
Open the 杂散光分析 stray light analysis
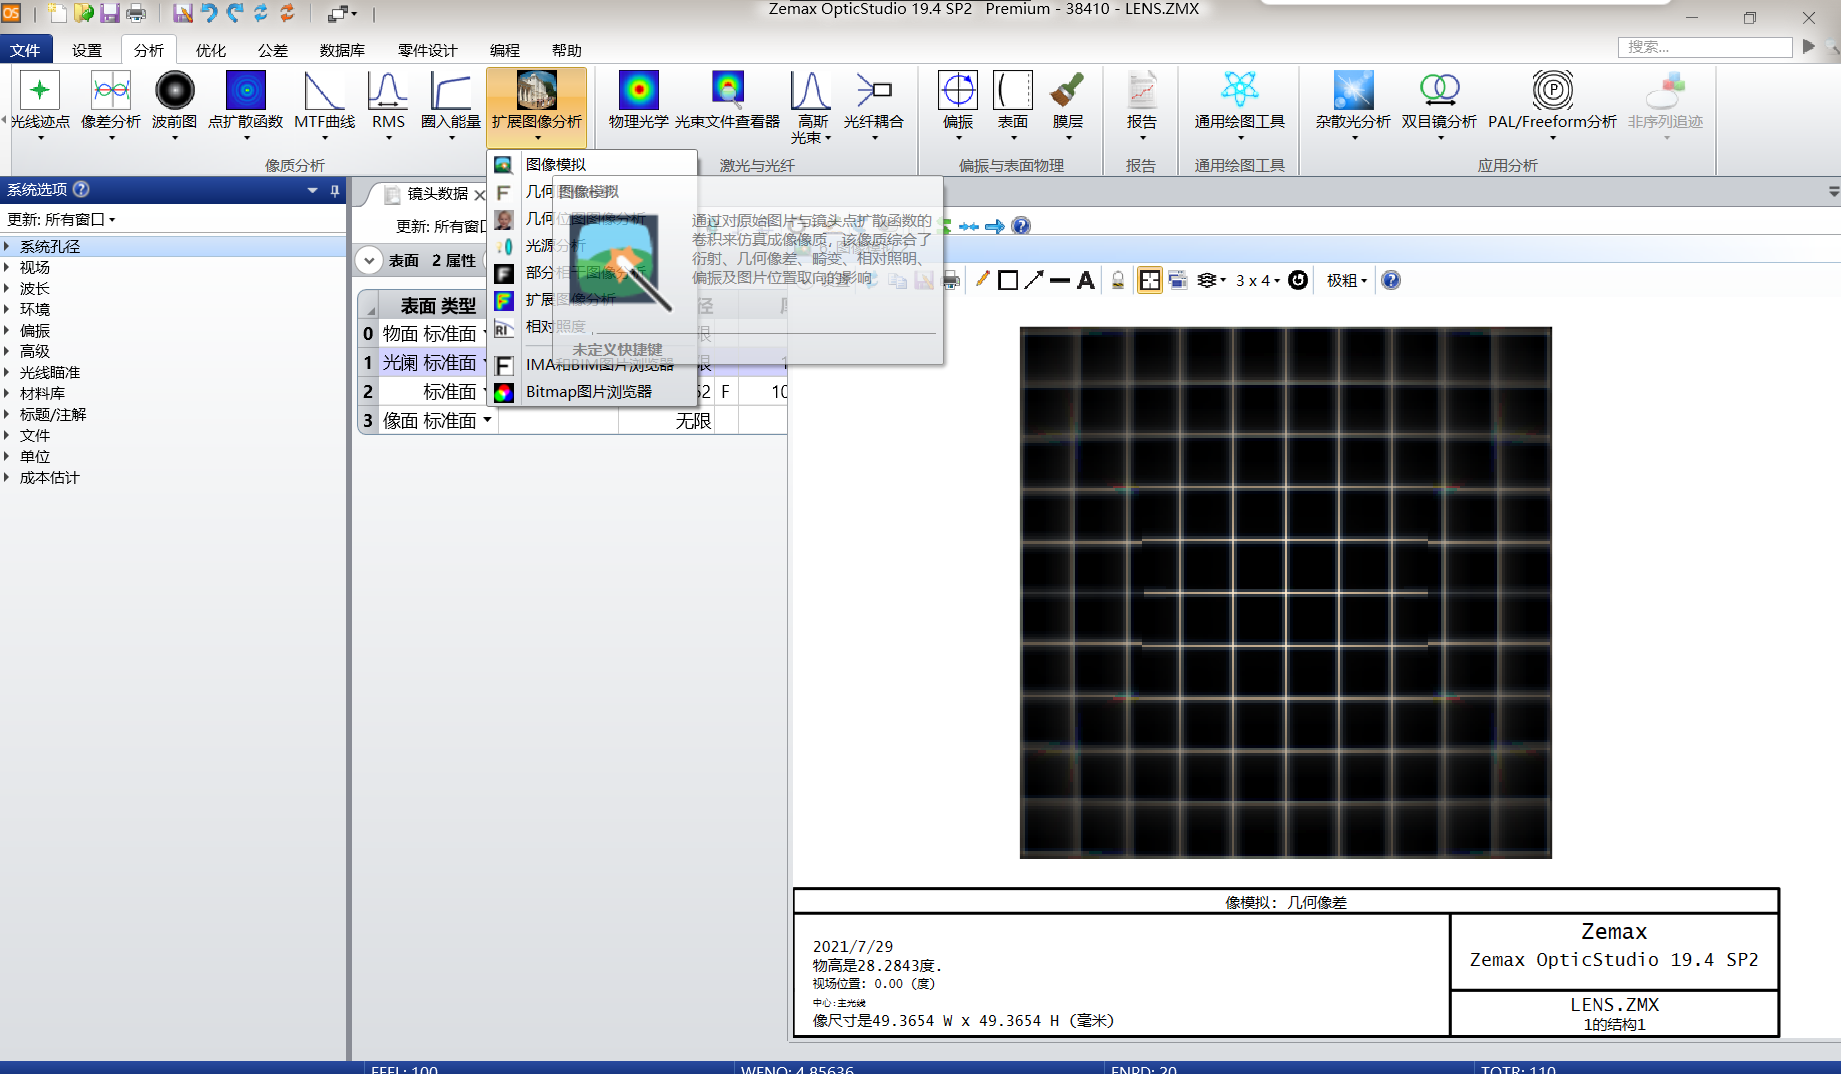point(1353,103)
